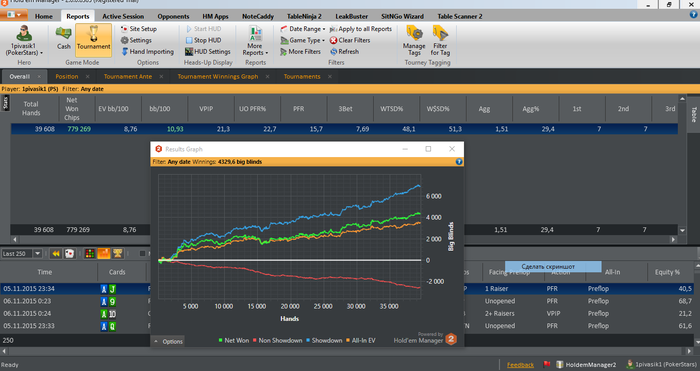Screen dimensions: 700x371
Task: Click the stats table horizontal scrollbar
Action: click(344, 239)
